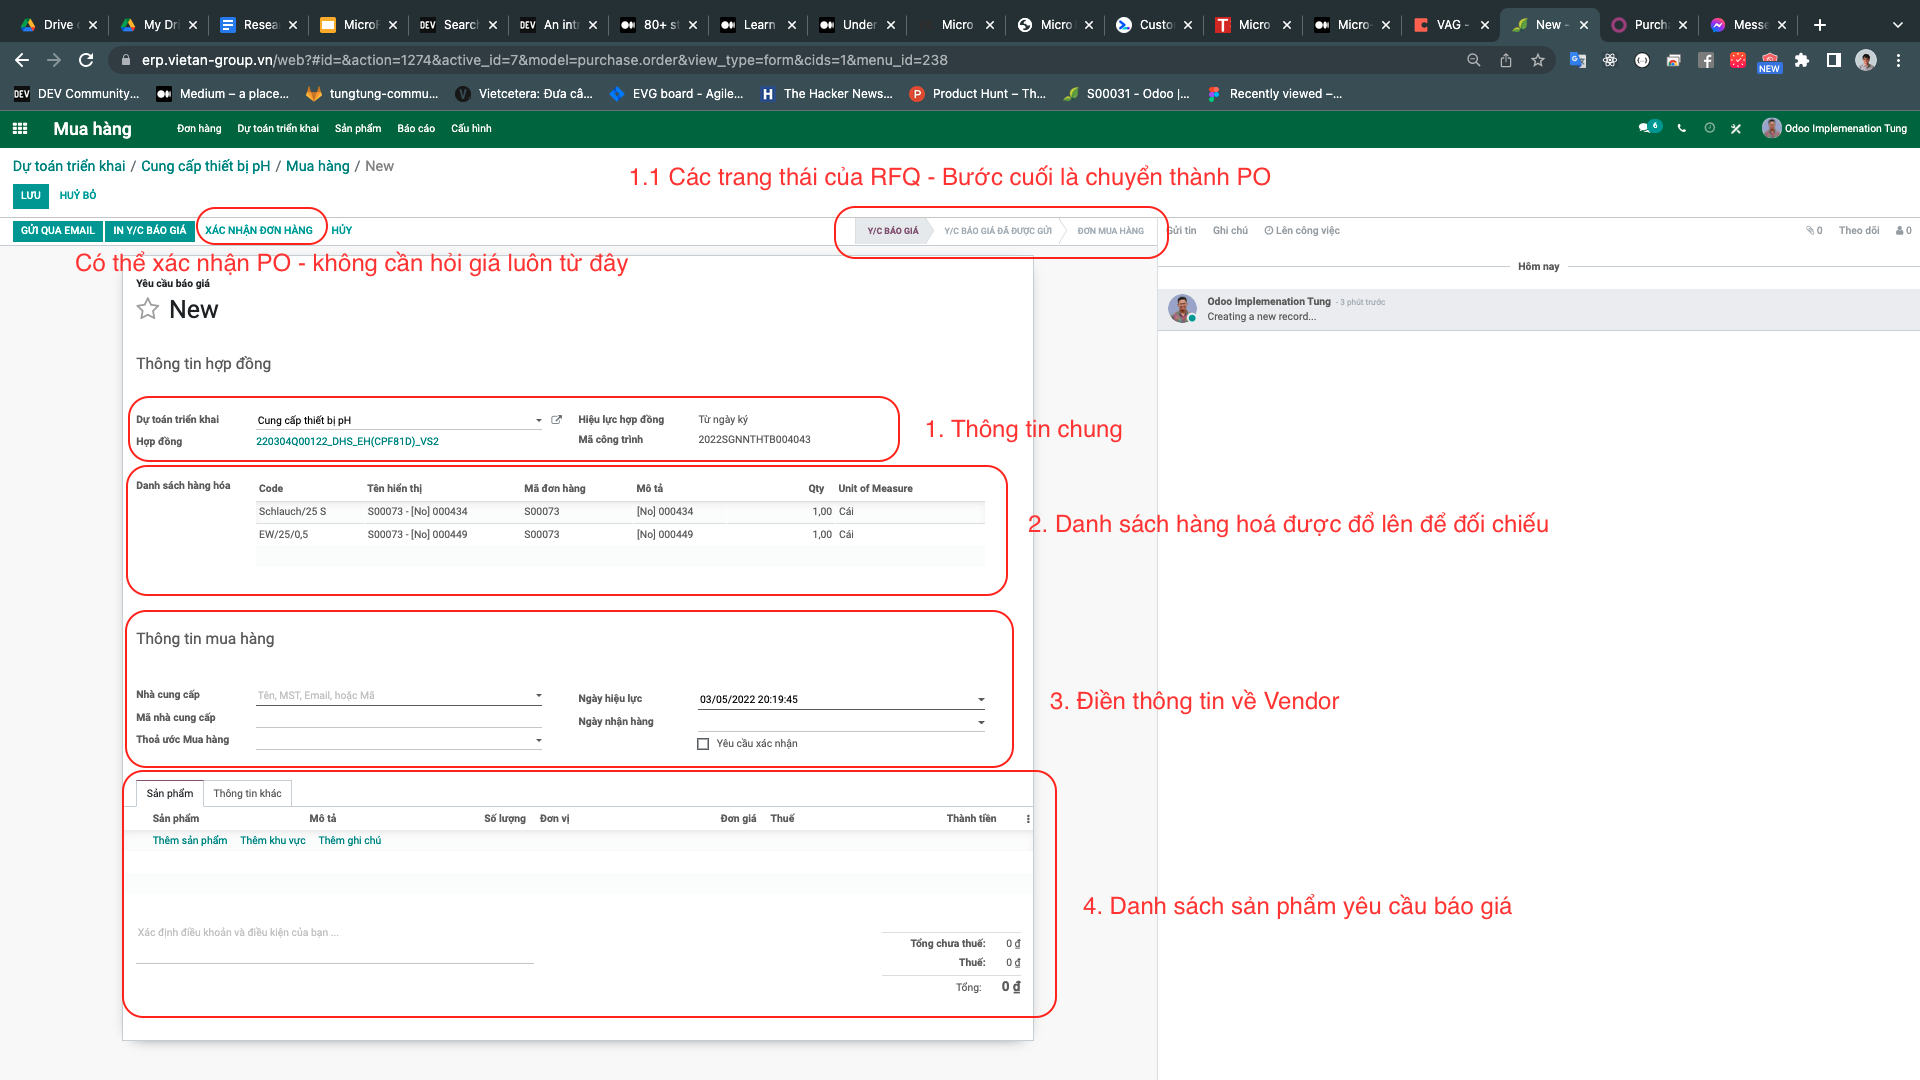The height and width of the screenshot is (1080, 1920).
Task: Open the Báo cáo menu
Action: 415,129
